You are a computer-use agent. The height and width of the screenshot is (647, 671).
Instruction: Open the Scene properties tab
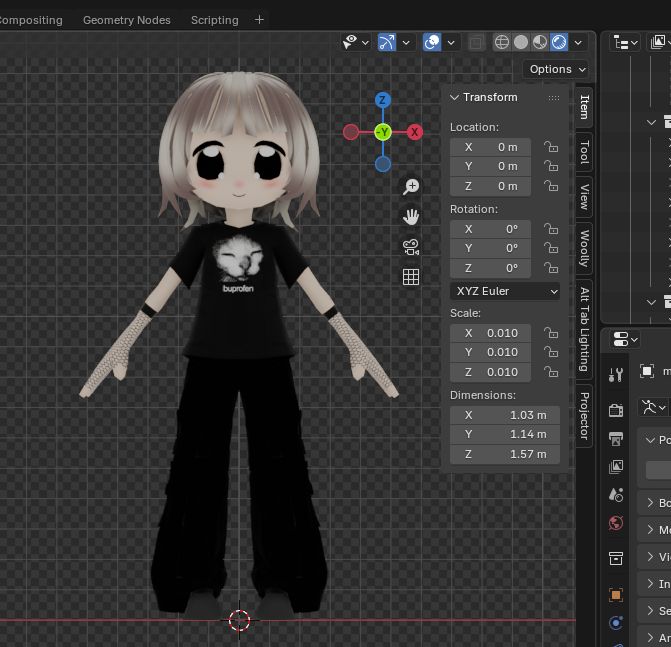click(616, 495)
